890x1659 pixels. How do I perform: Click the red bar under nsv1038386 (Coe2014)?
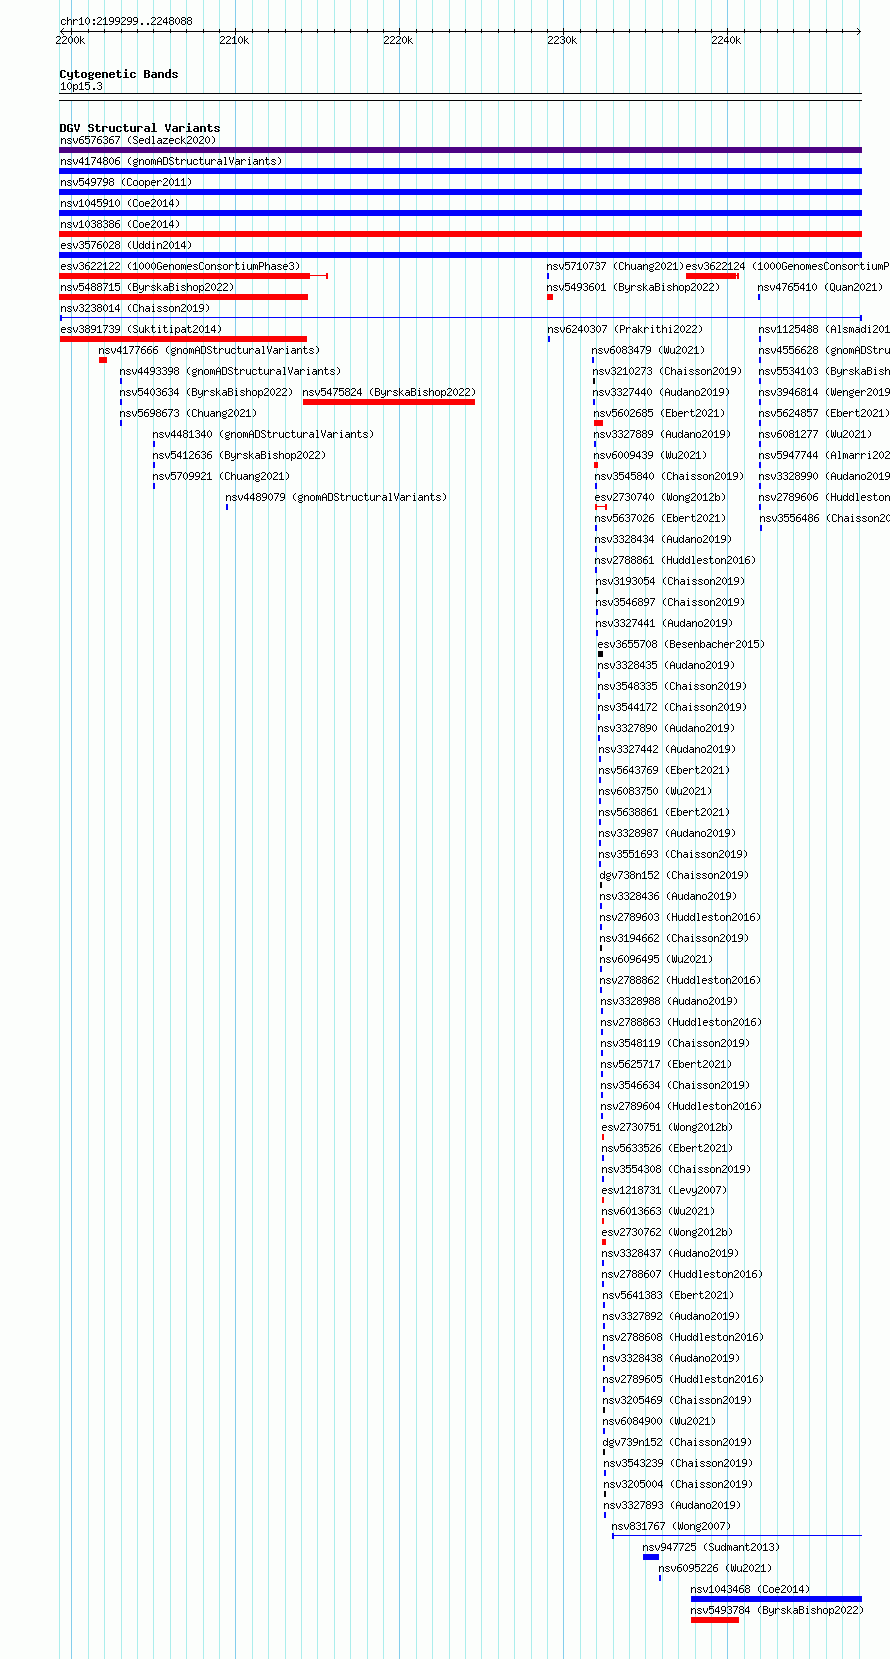[x=460, y=234]
